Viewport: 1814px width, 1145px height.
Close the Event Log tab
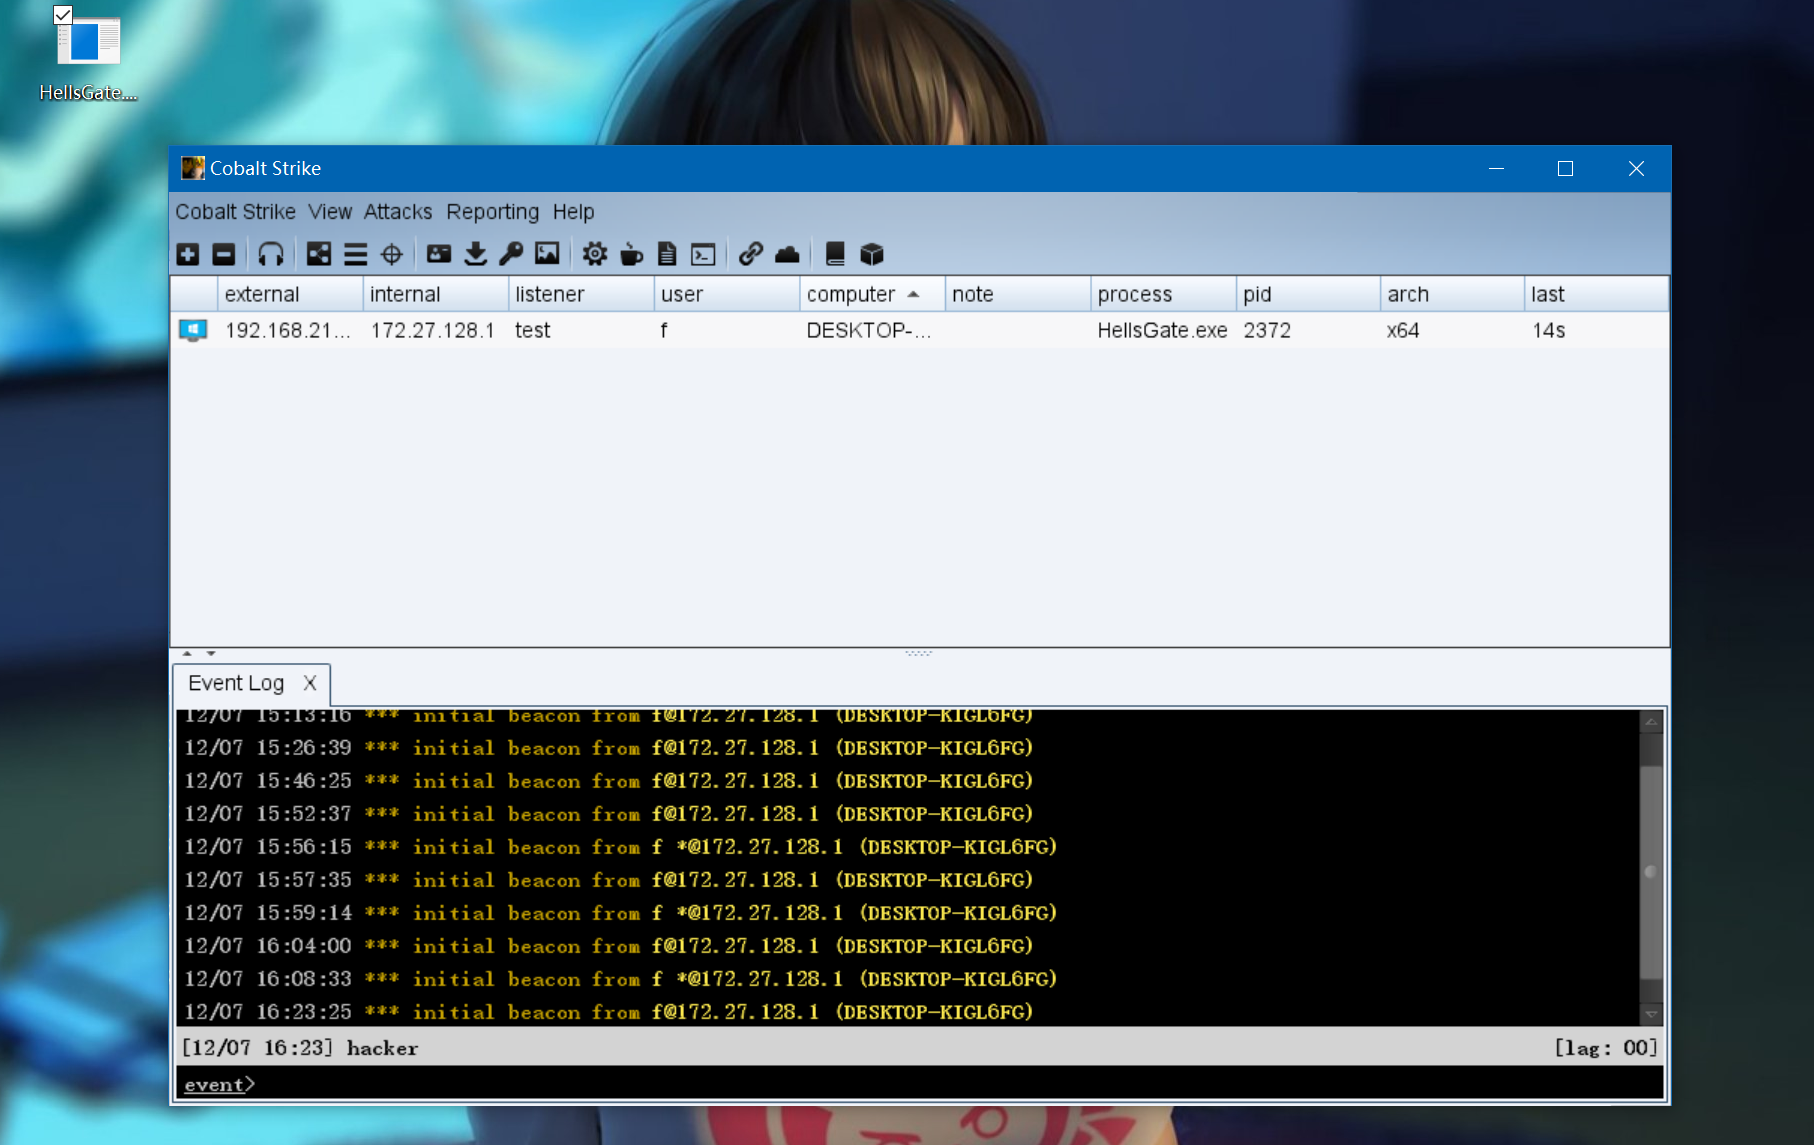click(x=310, y=683)
